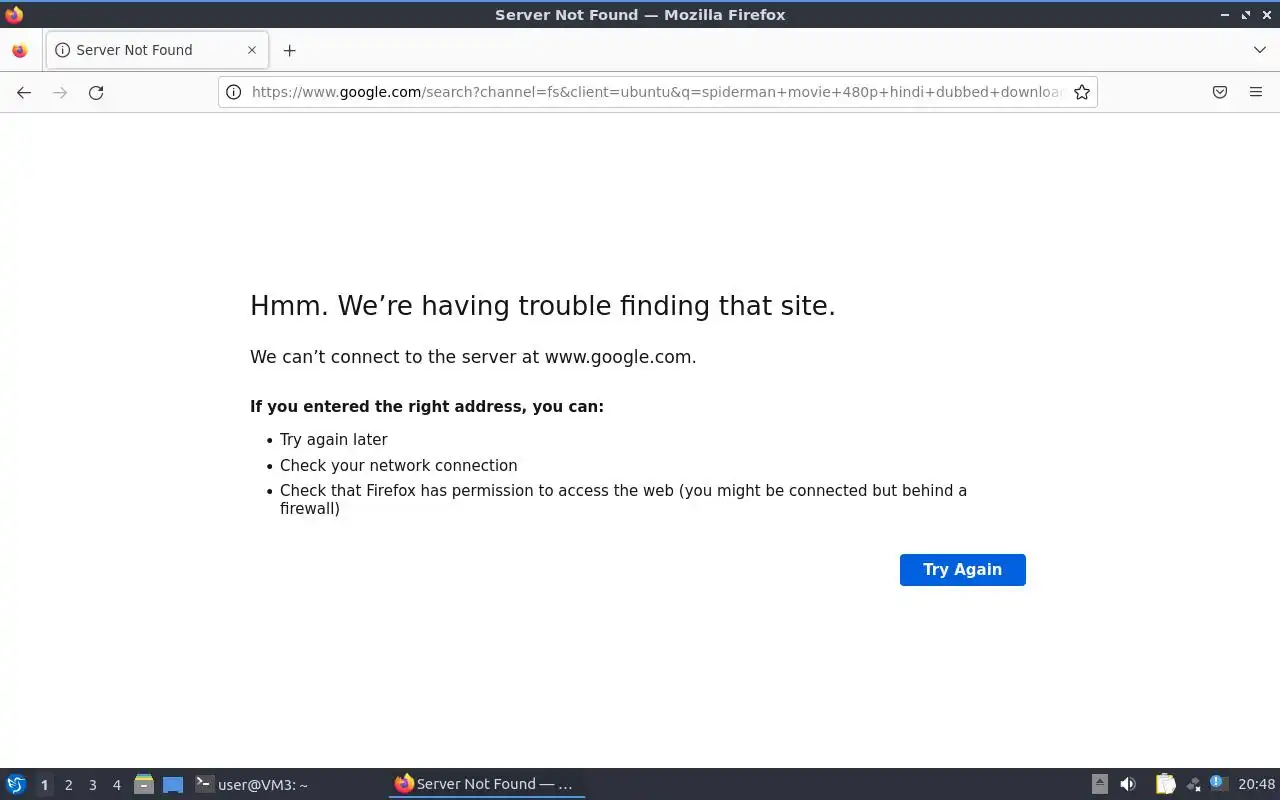
Task: Save page to Pocket icon
Action: [x=1220, y=92]
